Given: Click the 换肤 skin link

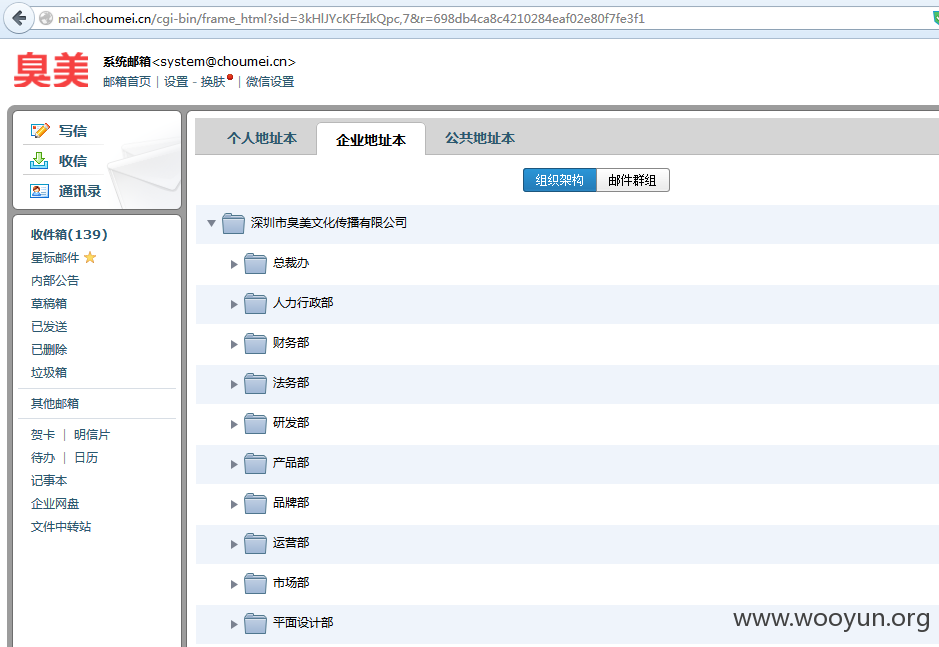Looking at the screenshot, I should pos(213,81).
